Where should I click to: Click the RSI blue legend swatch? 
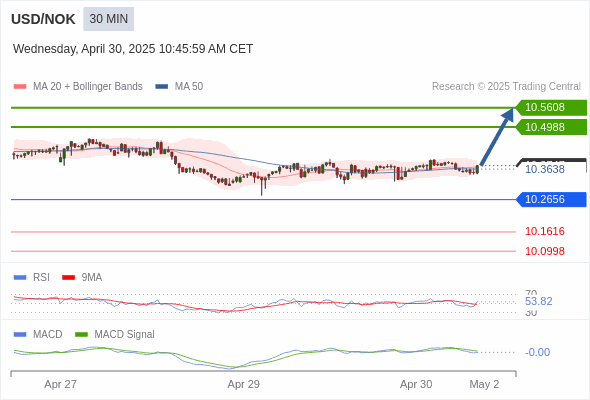tap(20, 278)
